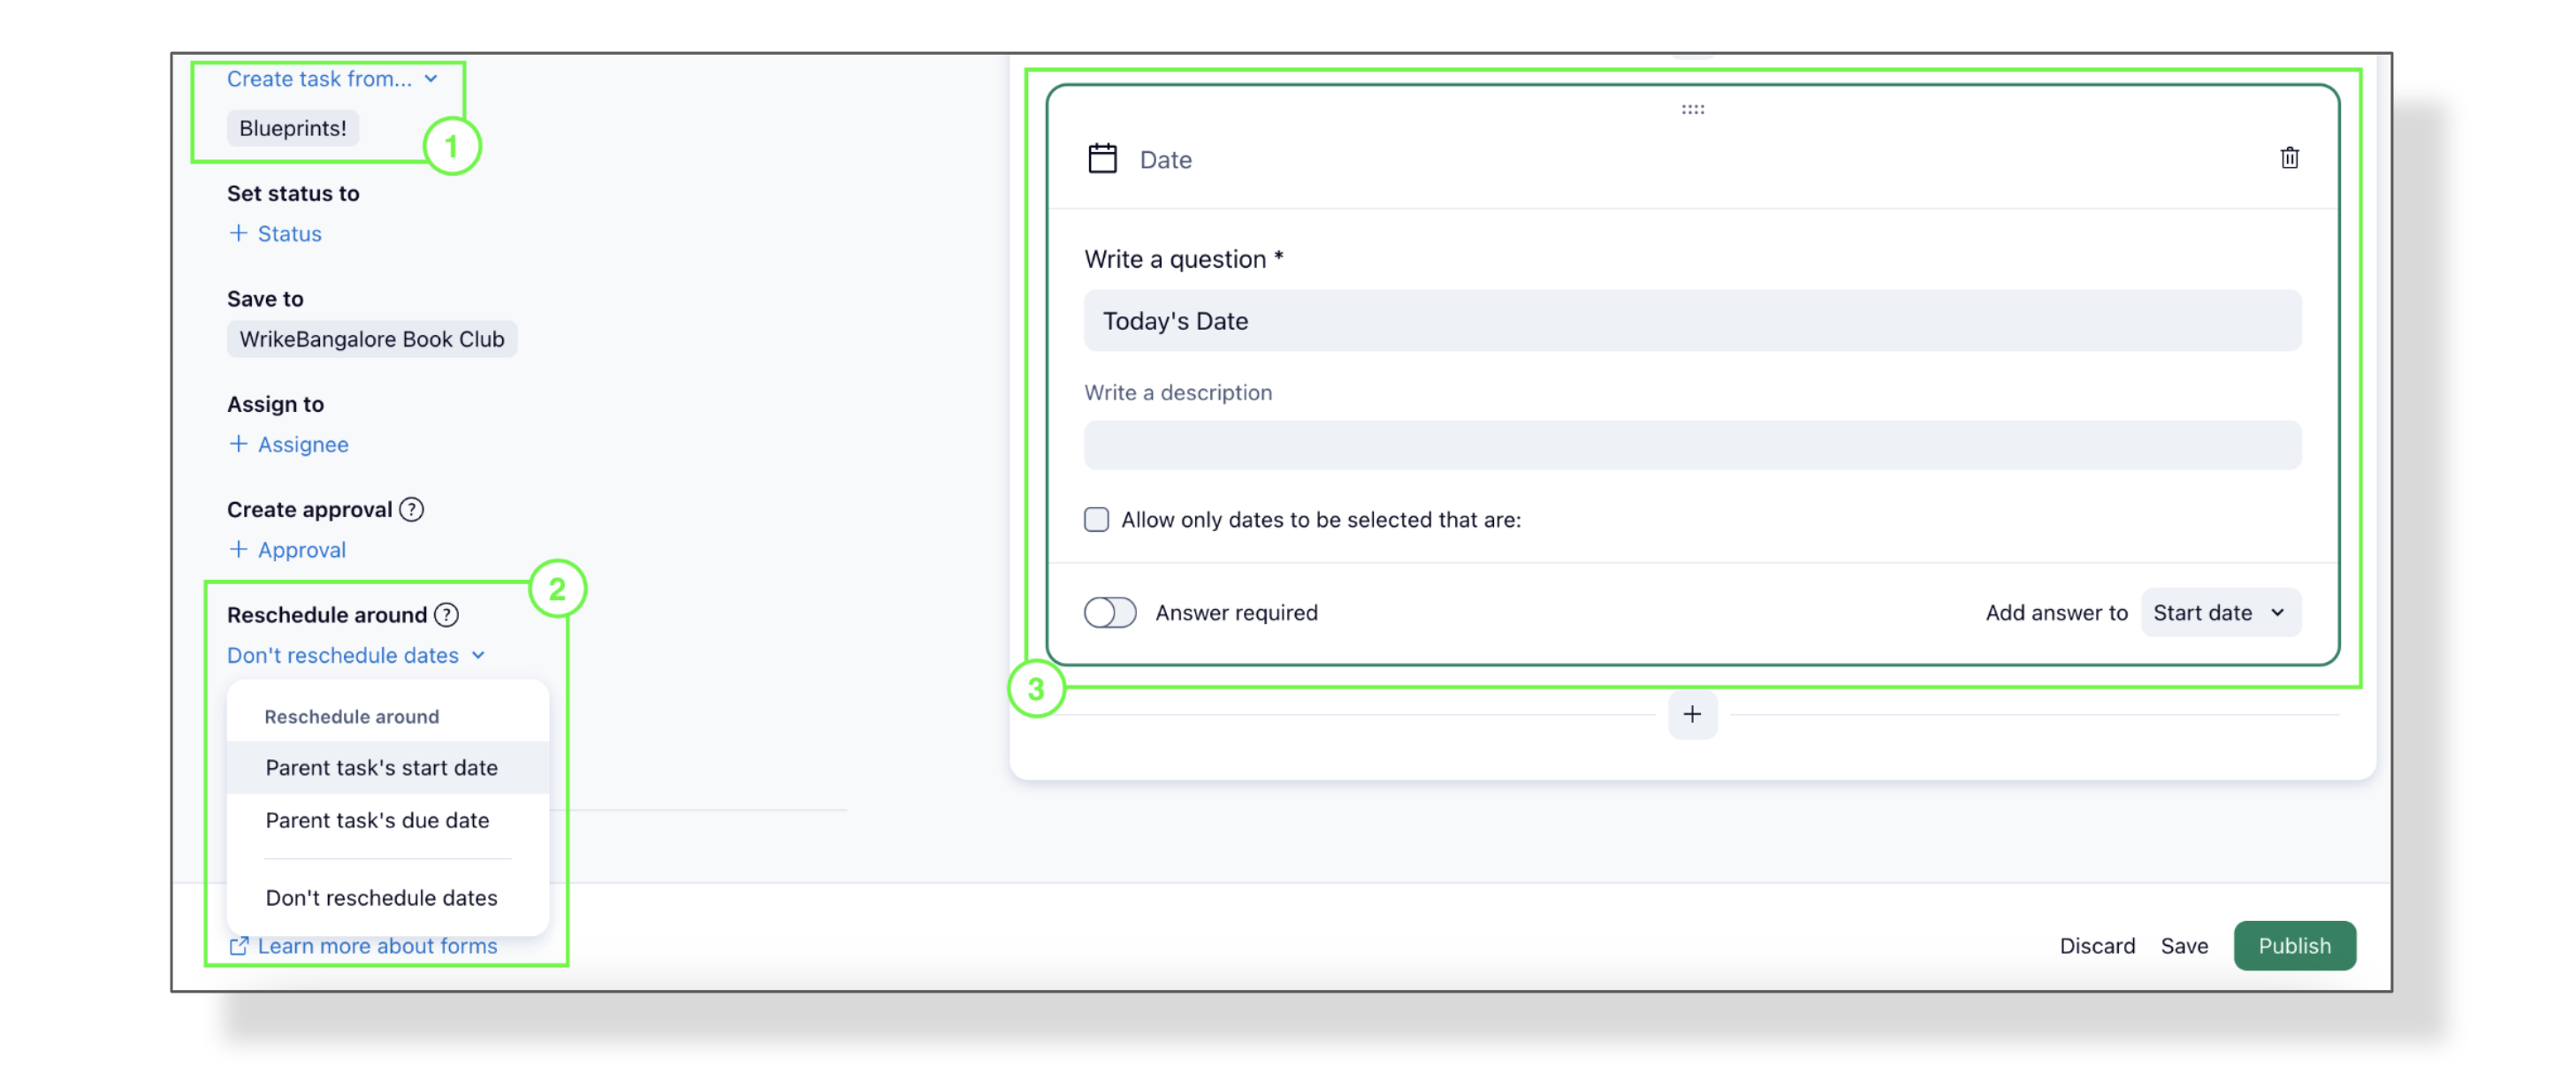Click the plus icon next to Status

coord(238,233)
